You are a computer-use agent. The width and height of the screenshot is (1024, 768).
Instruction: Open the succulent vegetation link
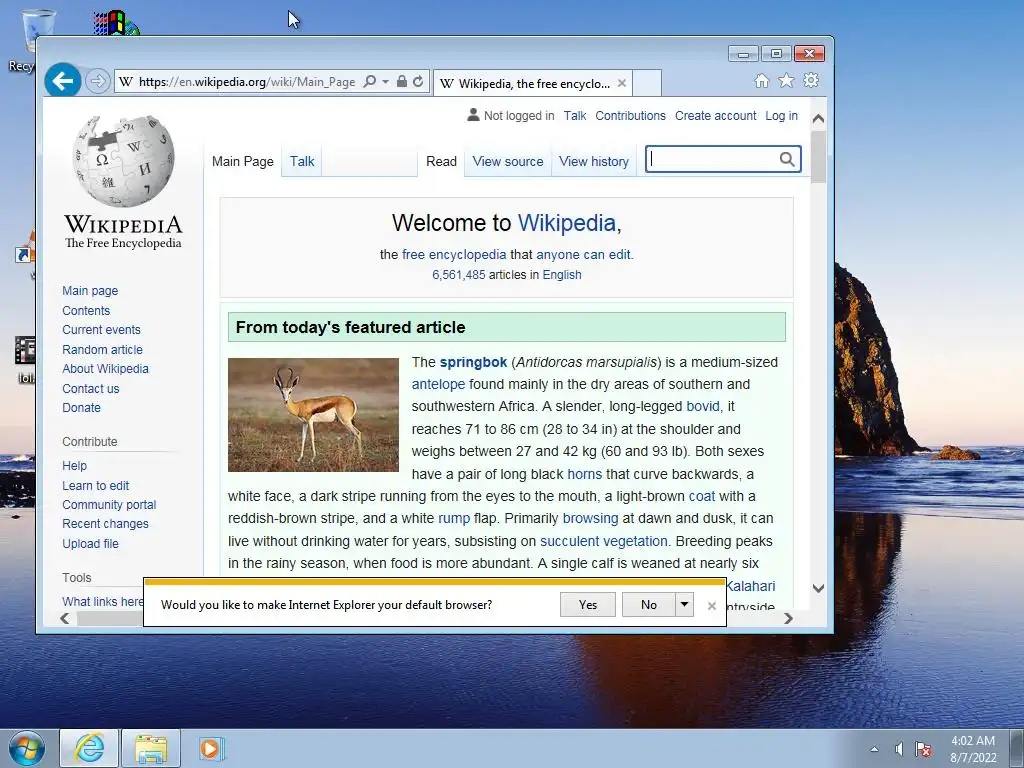(603, 541)
